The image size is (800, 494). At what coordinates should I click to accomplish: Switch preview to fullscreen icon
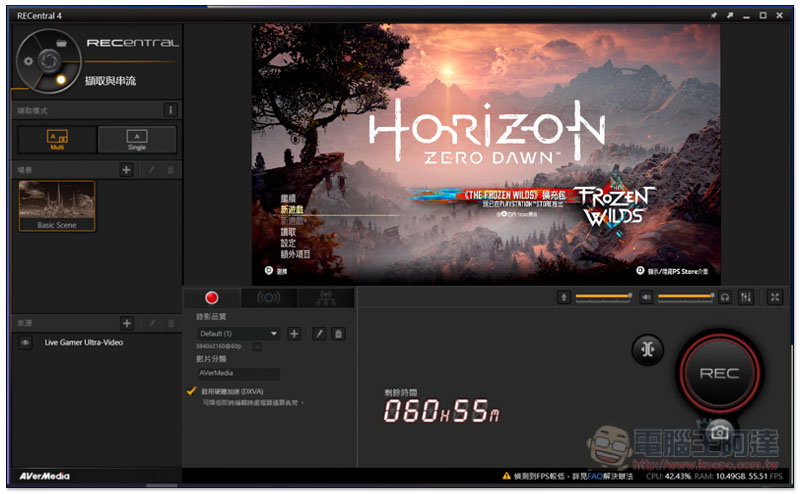pos(774,297)
